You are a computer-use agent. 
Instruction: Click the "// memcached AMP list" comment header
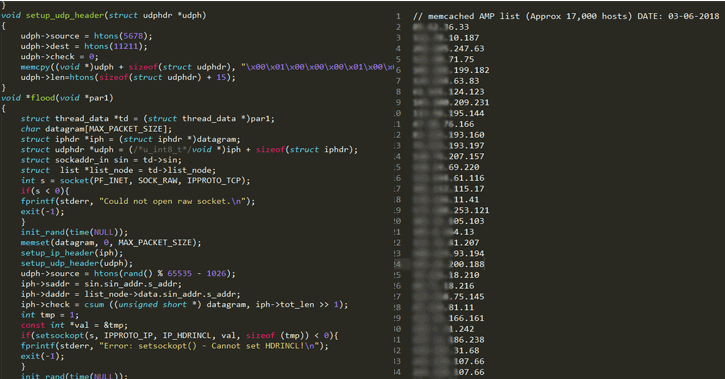(566, 16)
